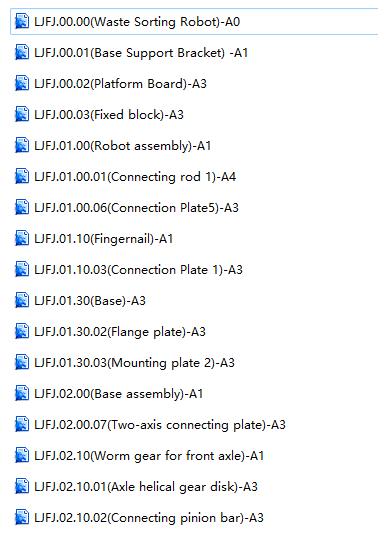
Task: Click the drawing icon for Fixed block
Action: pyautogui.click(x=22, y=115)
